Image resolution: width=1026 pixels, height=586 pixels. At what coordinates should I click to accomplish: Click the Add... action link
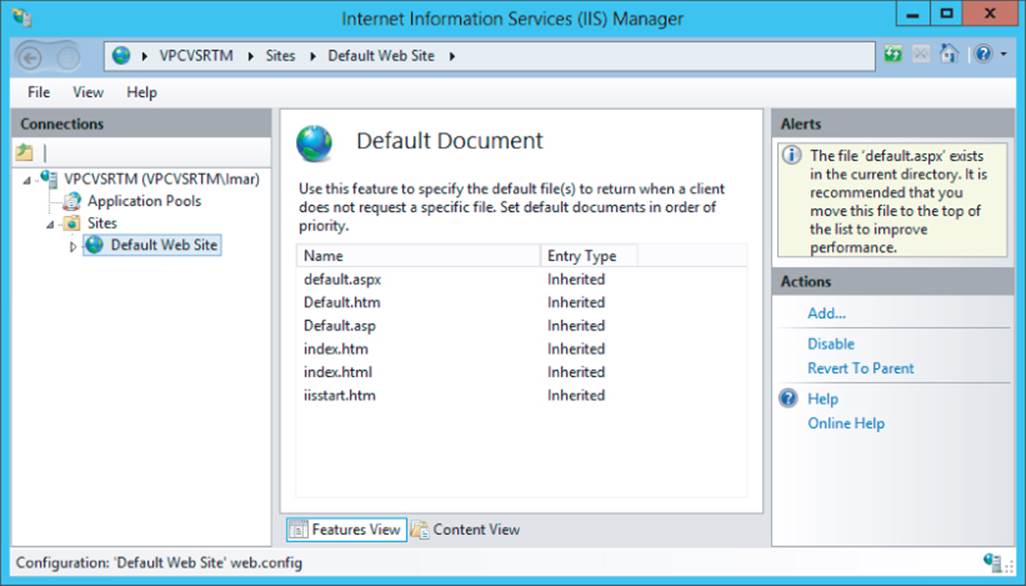coord(826,313)
